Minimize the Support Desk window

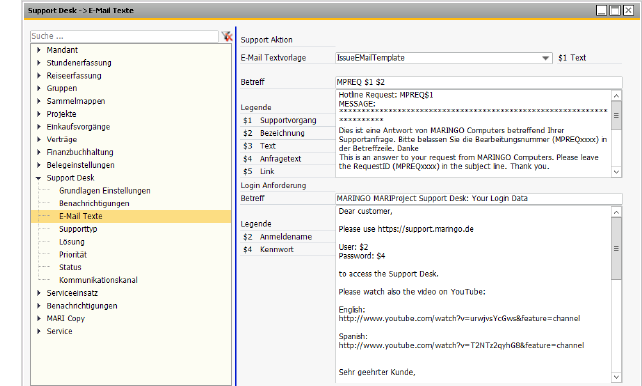[601, 10]
